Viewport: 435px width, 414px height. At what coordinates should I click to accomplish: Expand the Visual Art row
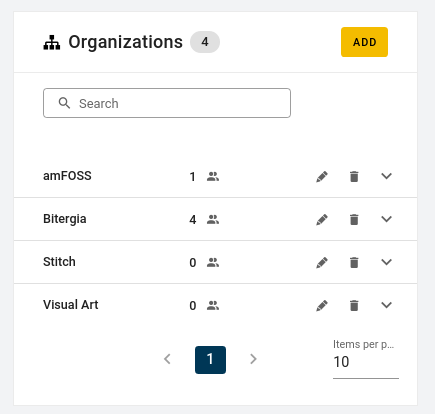coord(386,305)
